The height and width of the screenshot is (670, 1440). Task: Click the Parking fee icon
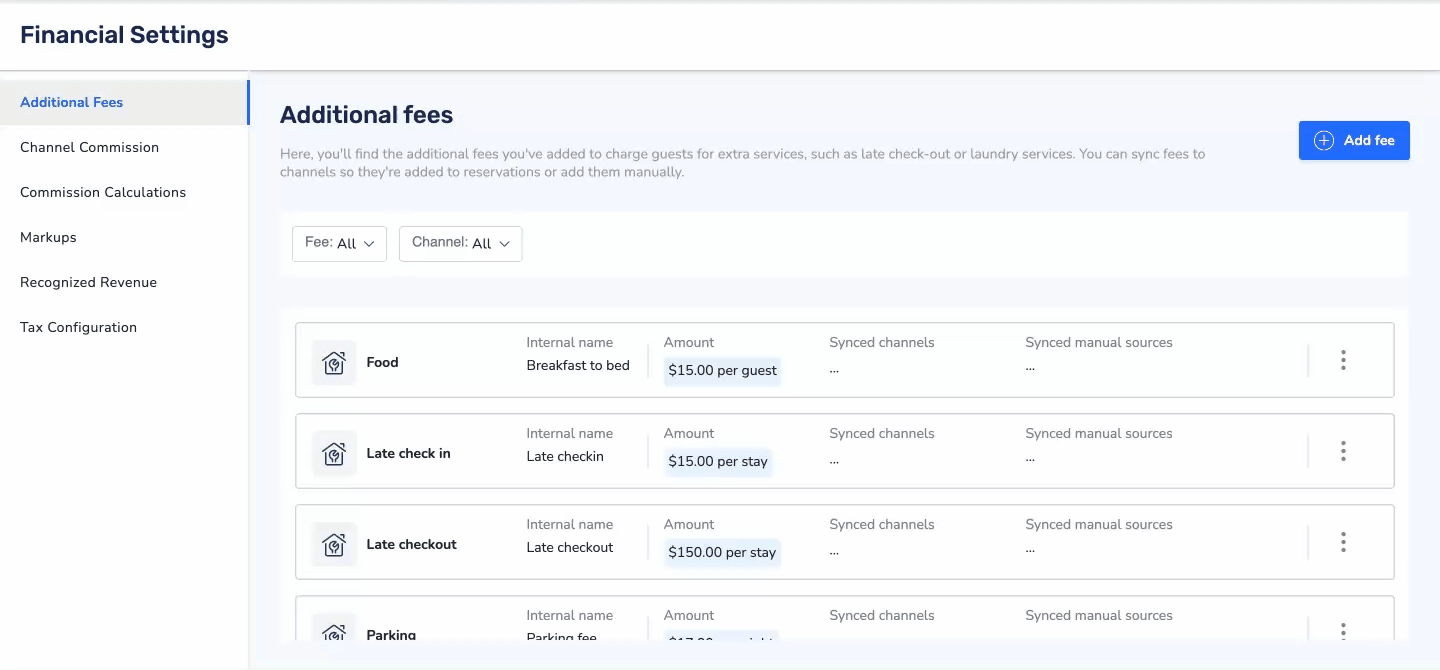click(x=334, y=630)
